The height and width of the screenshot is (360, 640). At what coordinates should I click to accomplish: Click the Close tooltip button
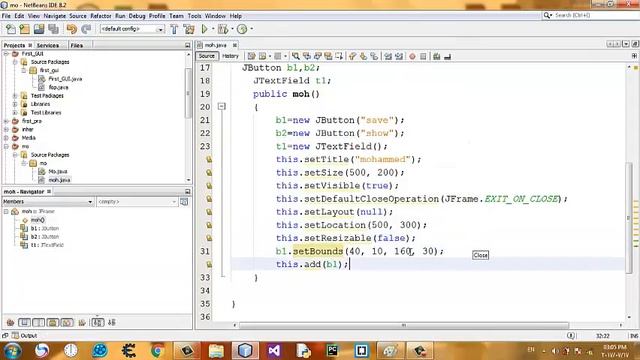[480, 255]
